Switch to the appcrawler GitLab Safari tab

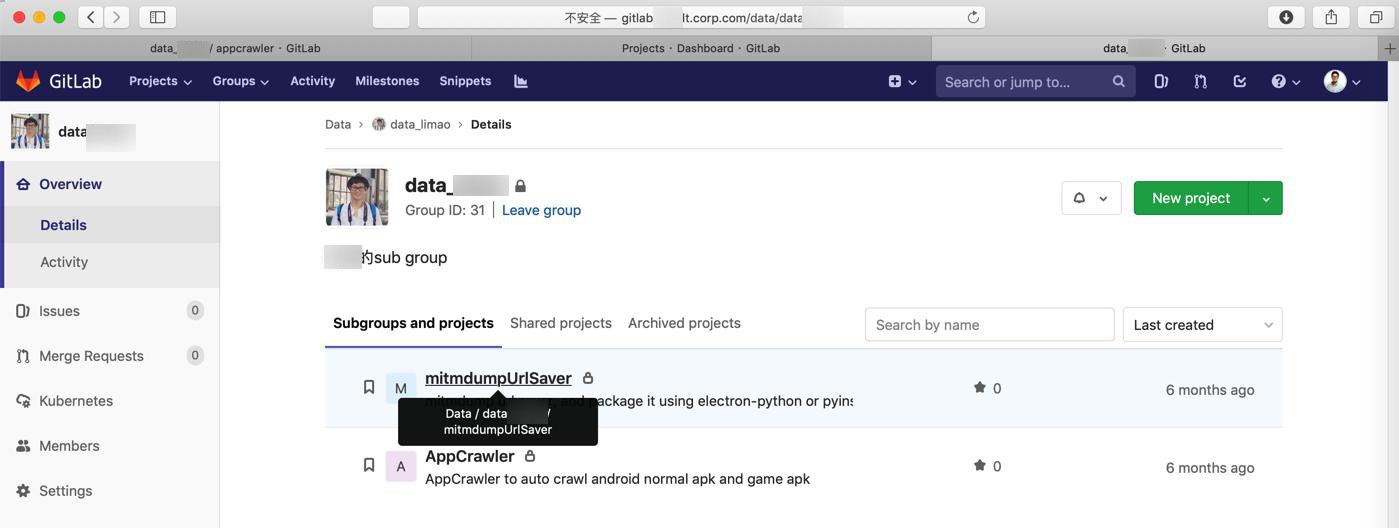(235, 48)
